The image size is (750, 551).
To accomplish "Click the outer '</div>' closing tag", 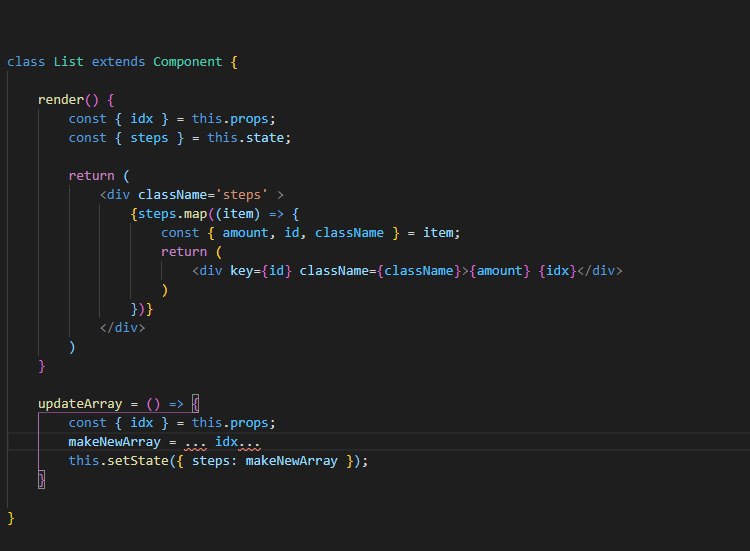I will (122, 328).
